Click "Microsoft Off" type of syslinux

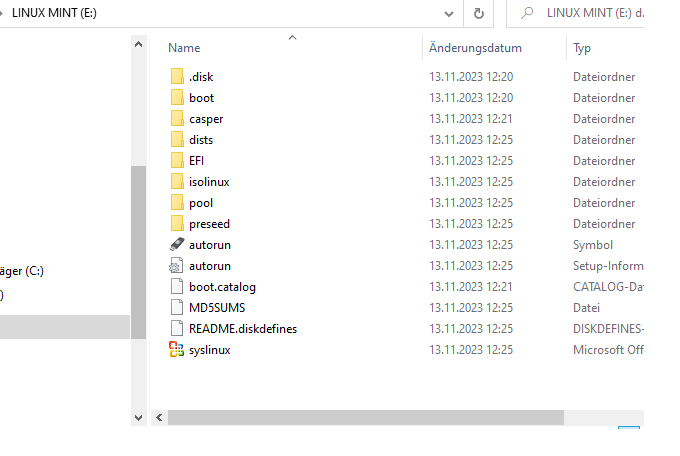coord(608,350)
